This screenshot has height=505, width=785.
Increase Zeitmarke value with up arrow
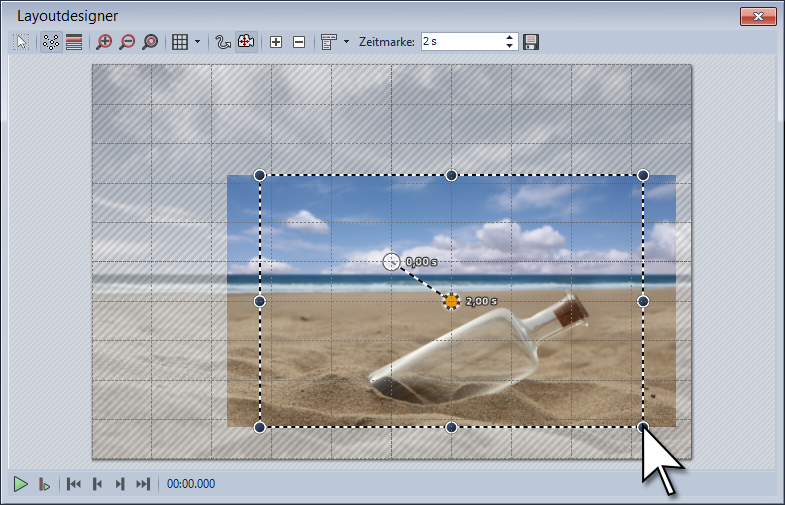[x=510, y=37]
